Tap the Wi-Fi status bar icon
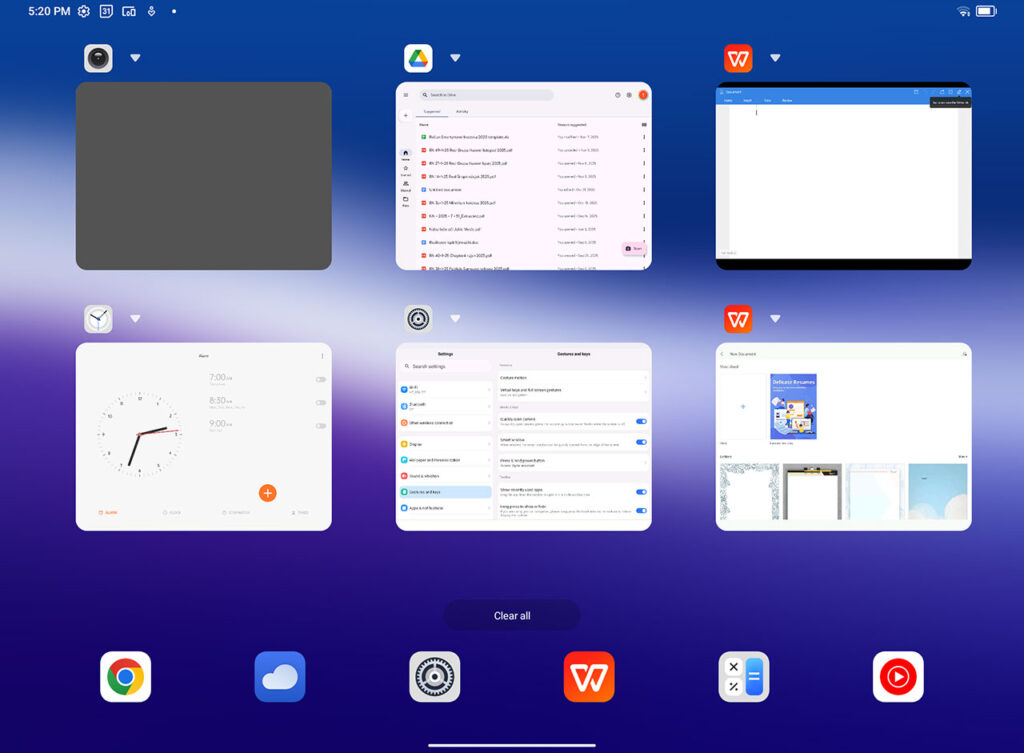 click(963, 11)
